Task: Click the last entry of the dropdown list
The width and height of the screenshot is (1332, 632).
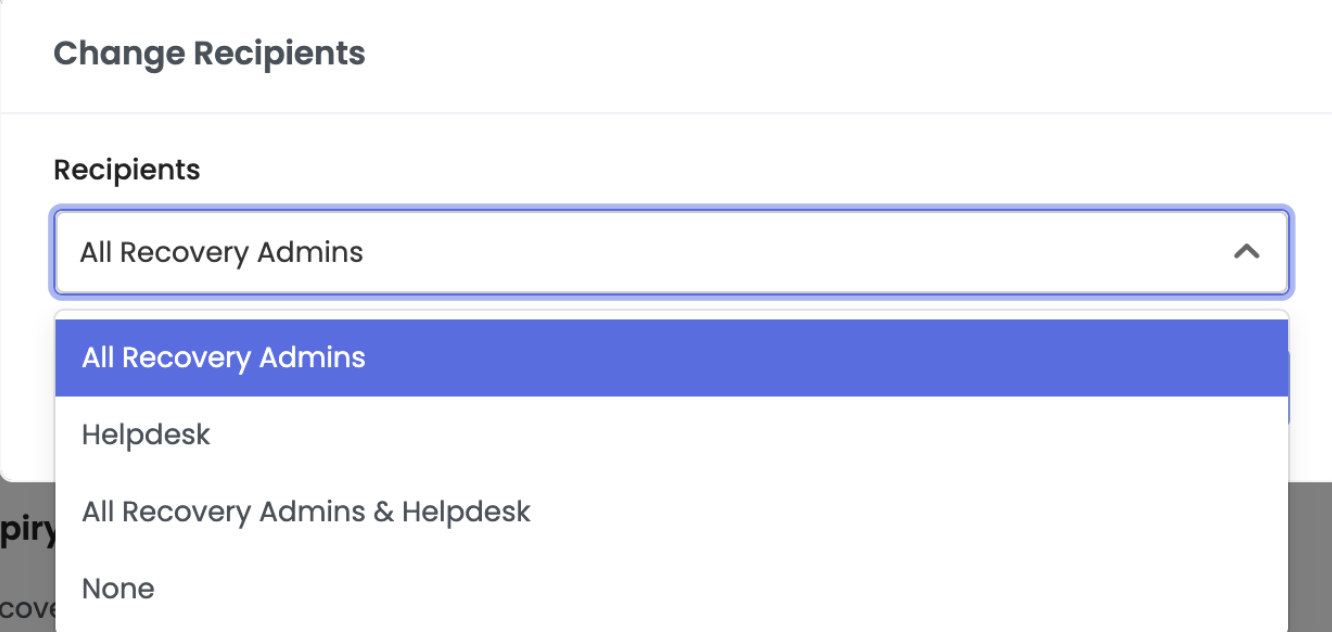Action: (118, 588)
